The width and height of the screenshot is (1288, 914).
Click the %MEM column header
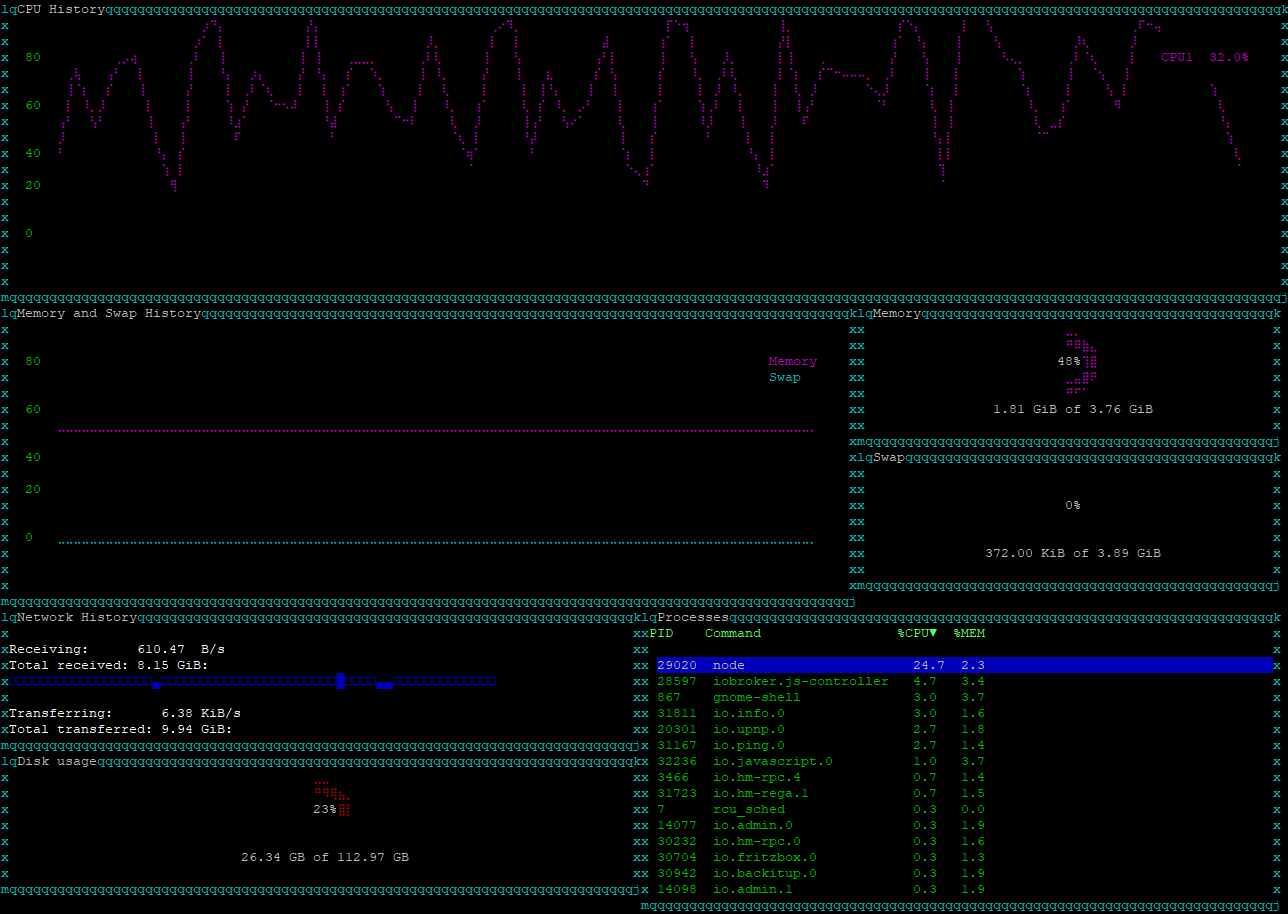(x=969, y=633)
